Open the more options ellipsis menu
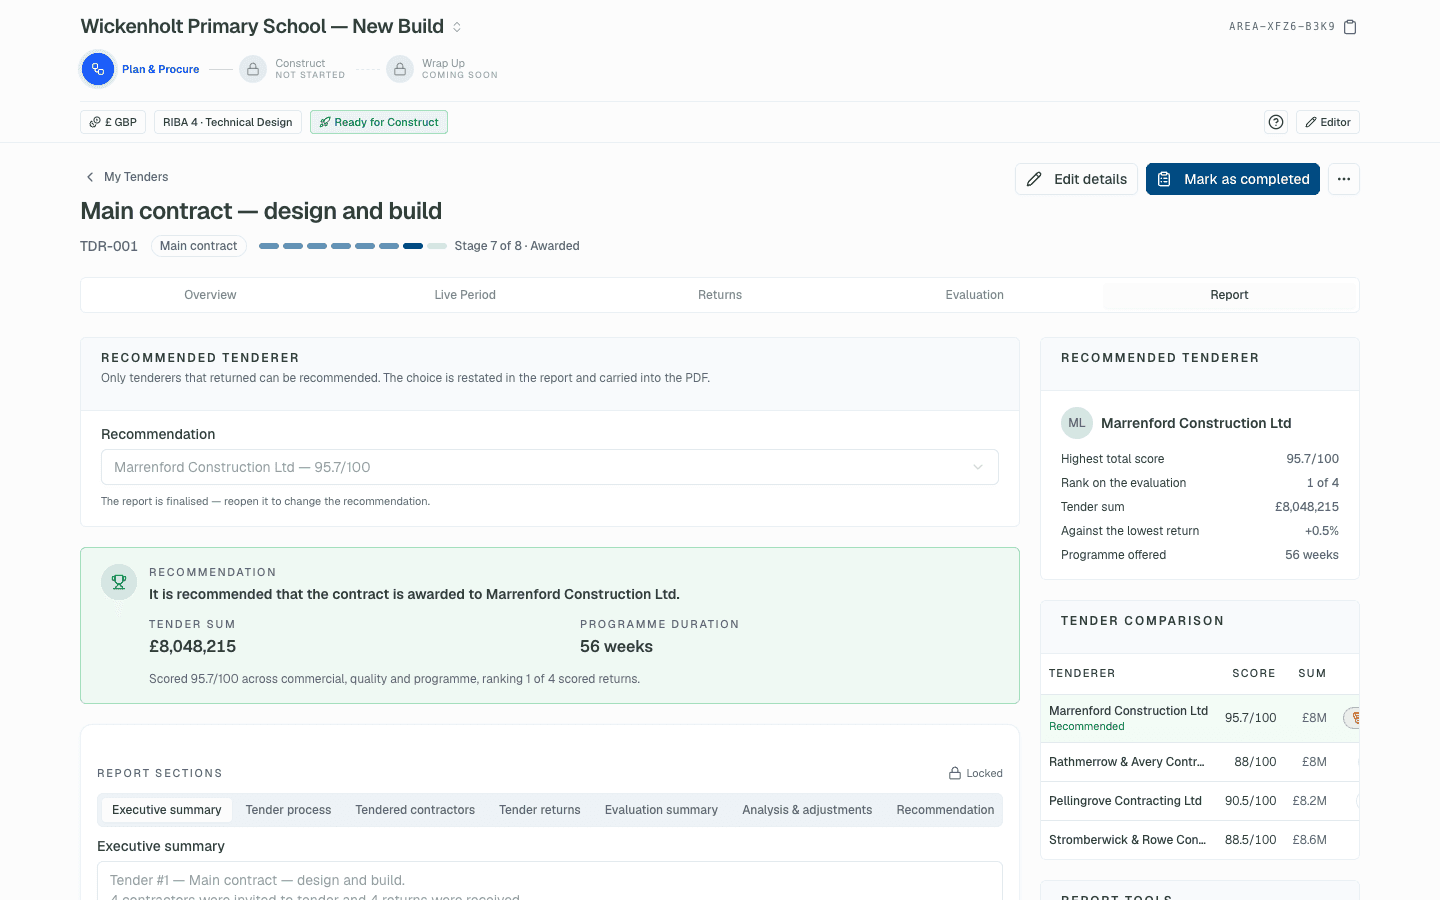The image size is (1440, 900). 1344,179
